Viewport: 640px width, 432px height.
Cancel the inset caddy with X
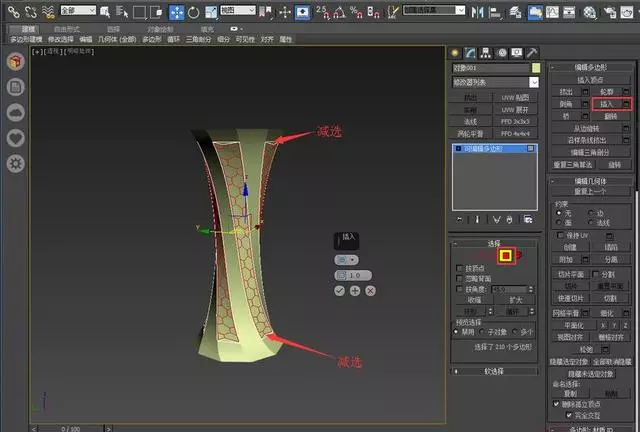coord(370,290)
